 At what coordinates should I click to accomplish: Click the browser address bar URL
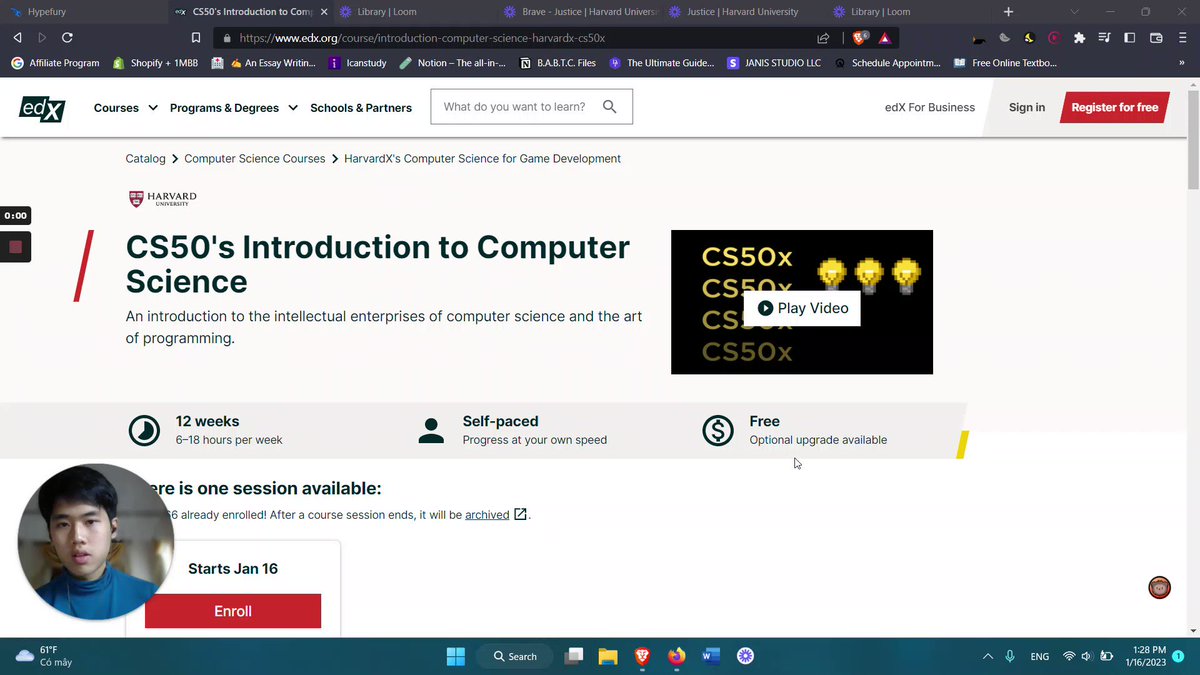pos(422,38)
